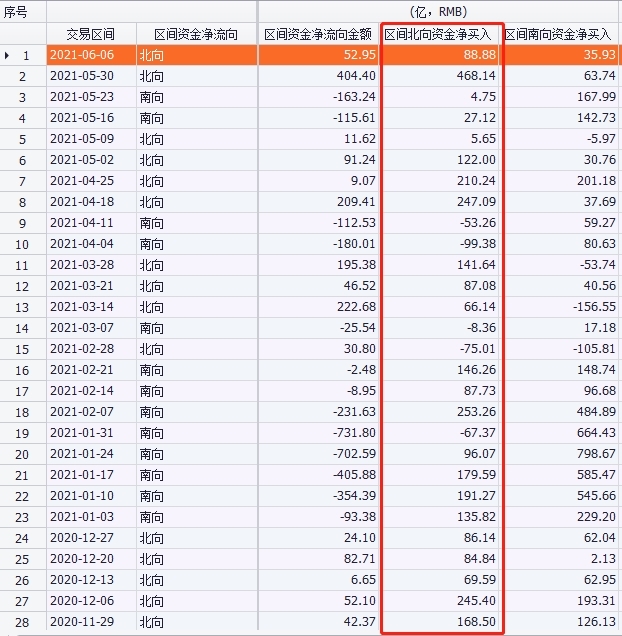Click southbound net buy value 2.13
The width and height of the screenshot is (622, 636).
(560, 559)
